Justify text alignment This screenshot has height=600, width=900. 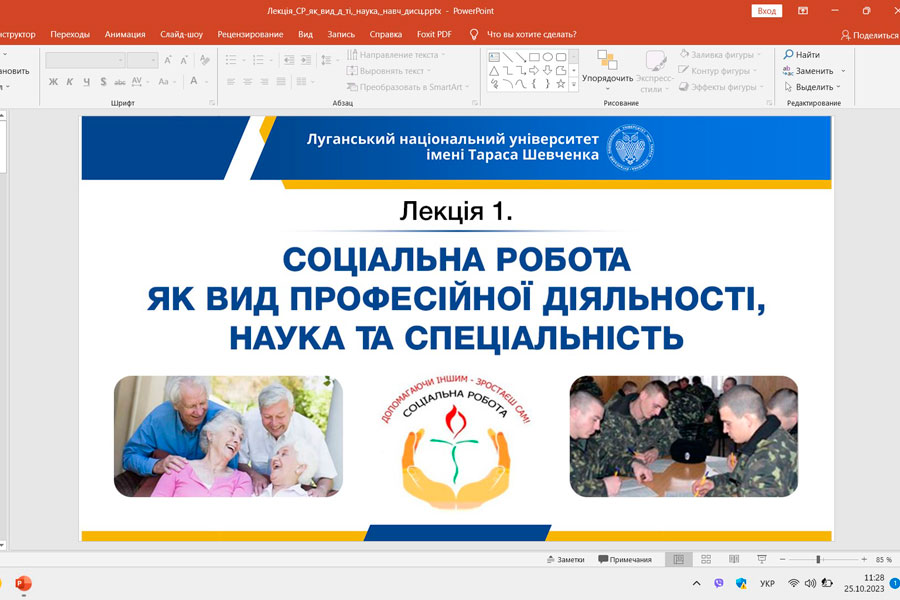[x=281, y=82]
